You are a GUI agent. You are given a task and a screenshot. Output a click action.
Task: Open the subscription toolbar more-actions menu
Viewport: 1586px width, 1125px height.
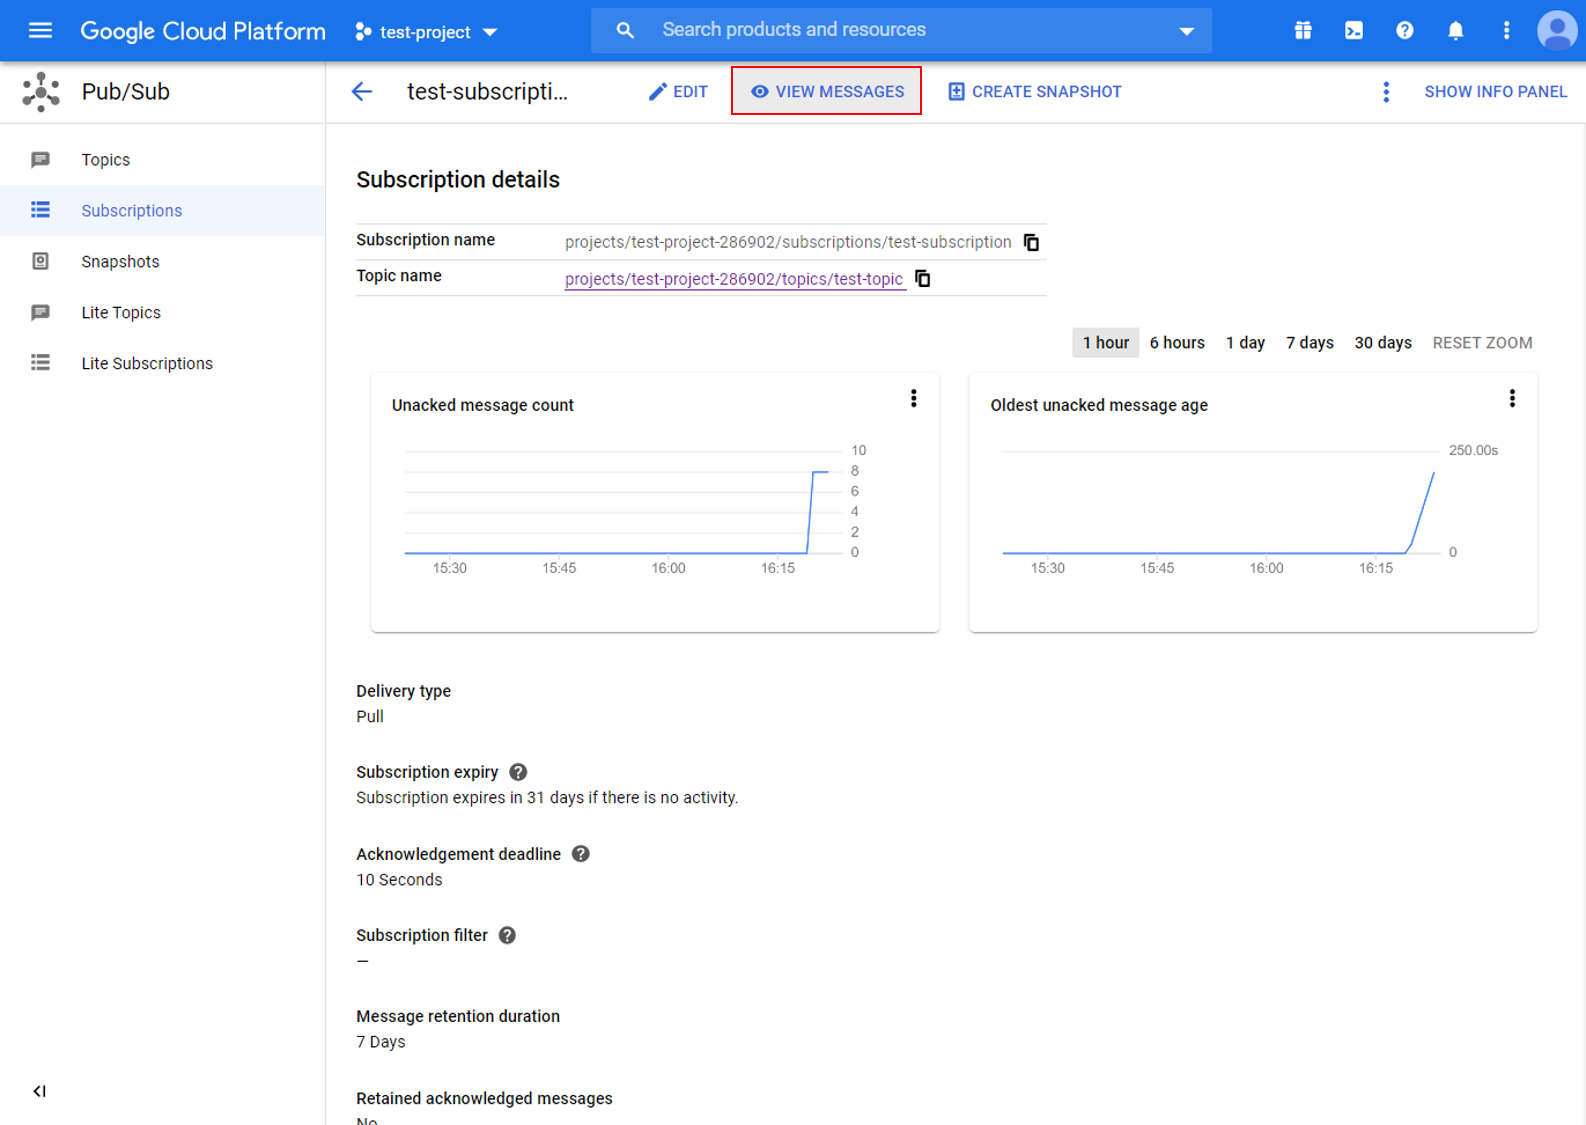pos(1386,92)
